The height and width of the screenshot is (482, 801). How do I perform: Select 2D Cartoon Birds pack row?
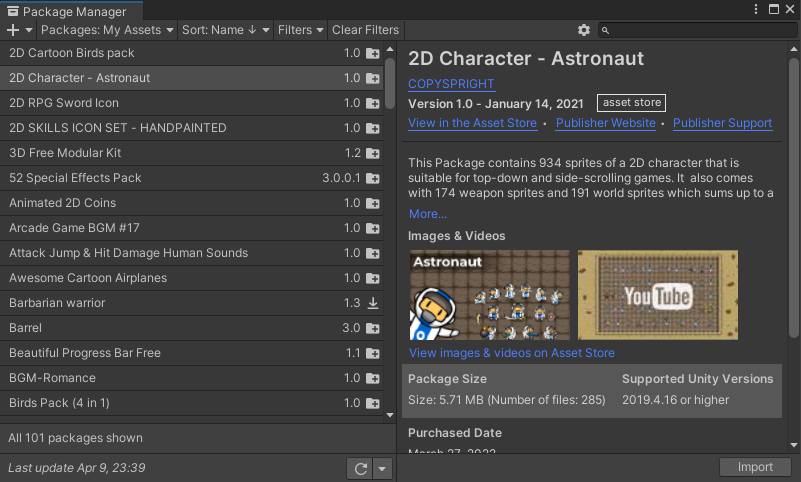192,53
